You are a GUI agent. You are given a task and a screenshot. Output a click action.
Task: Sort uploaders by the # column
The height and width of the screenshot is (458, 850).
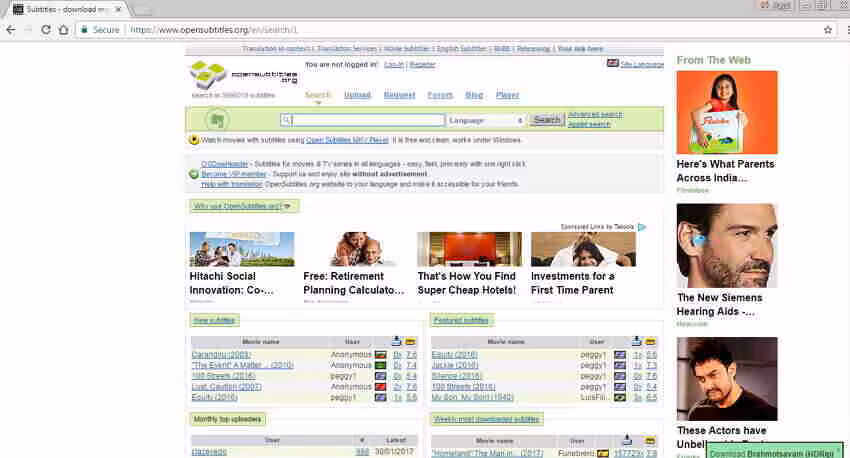[x=362, y=440]
